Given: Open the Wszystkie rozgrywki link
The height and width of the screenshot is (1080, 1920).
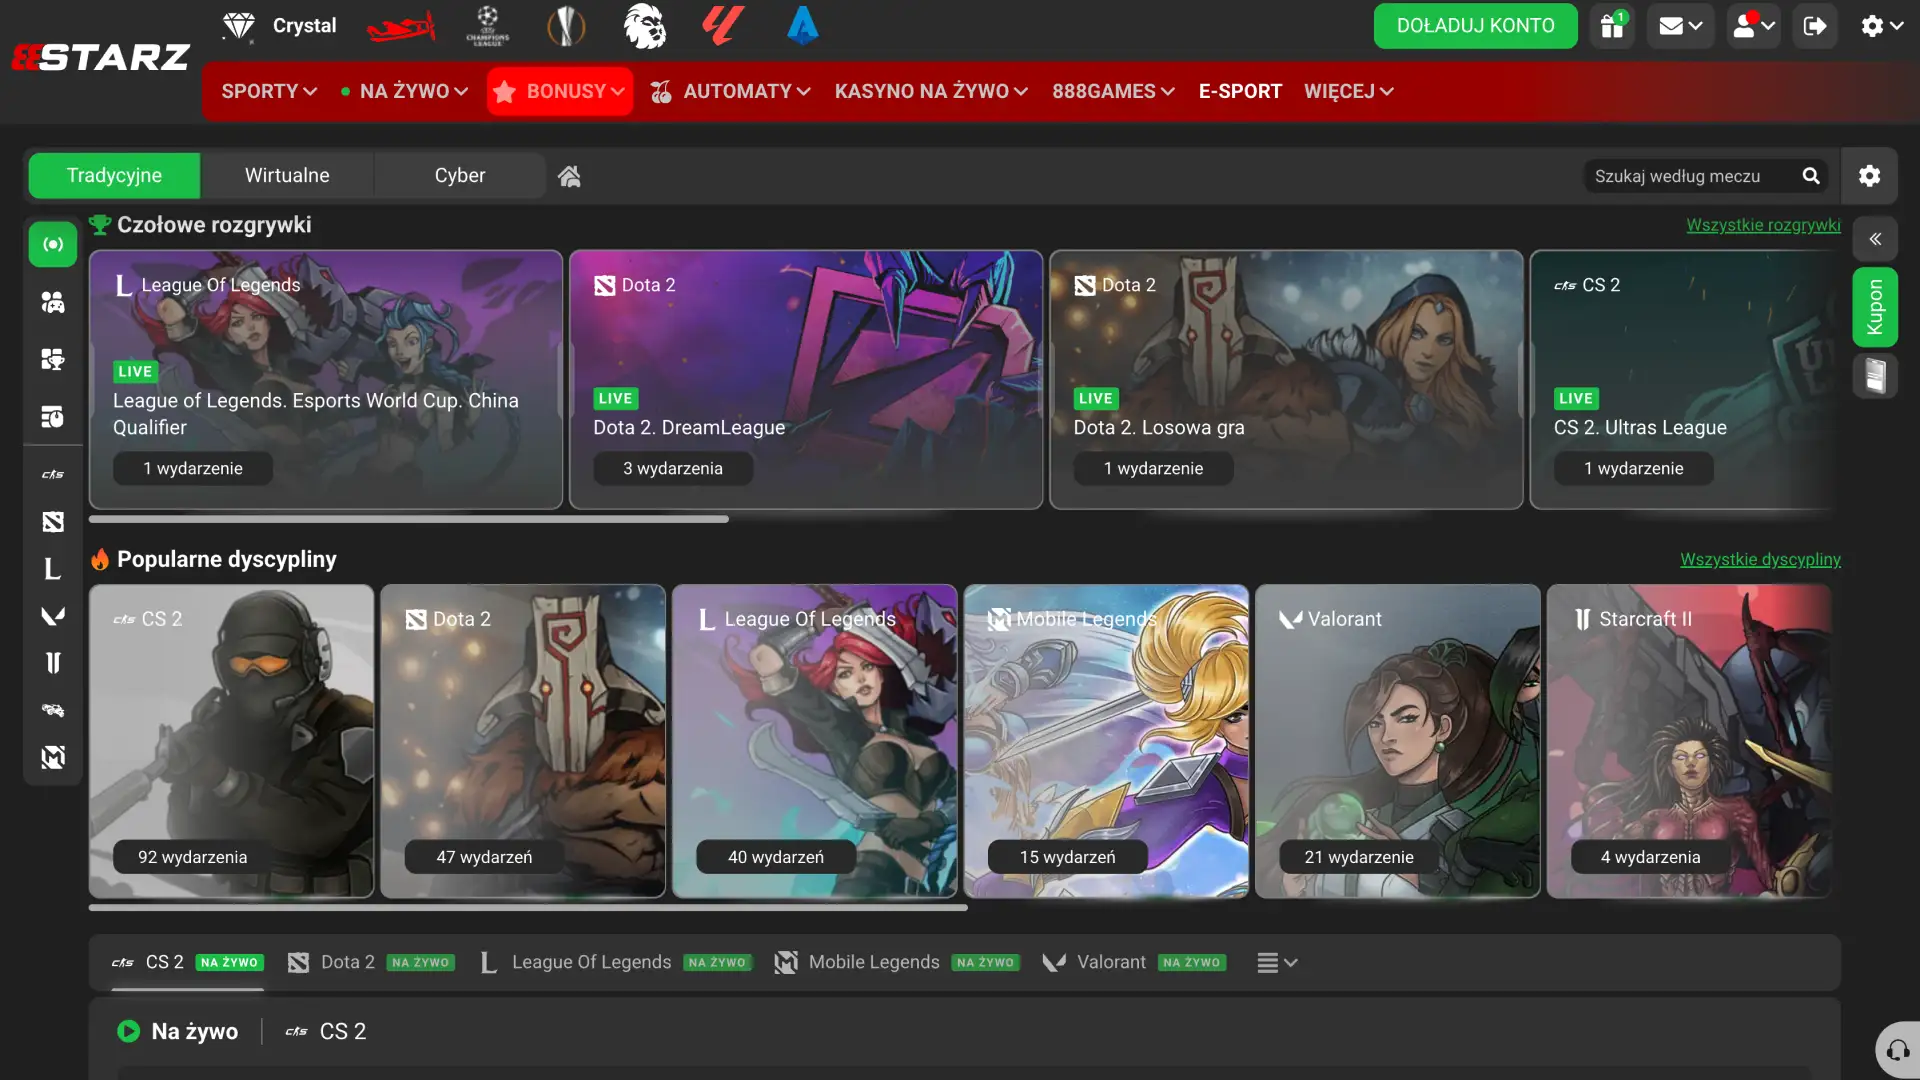Looking at the screenshot, I should 1763,225.
